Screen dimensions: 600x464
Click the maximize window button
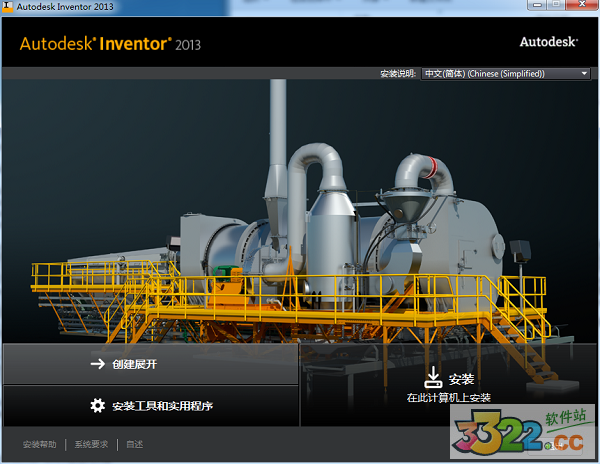556,5
